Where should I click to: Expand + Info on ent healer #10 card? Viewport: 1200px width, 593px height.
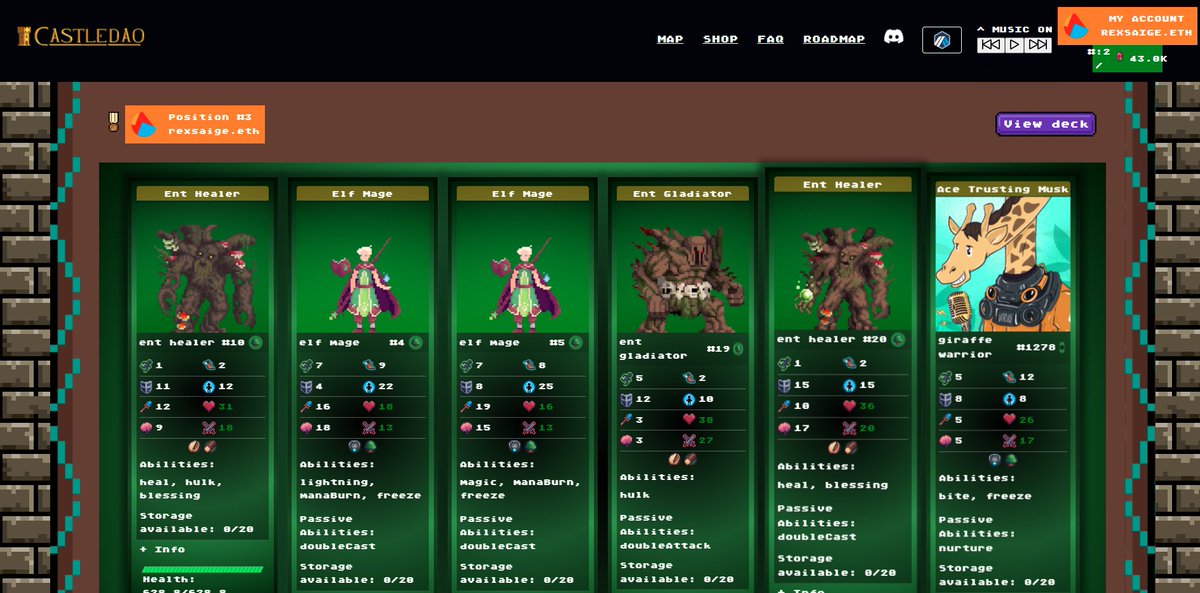click(162, 549)
